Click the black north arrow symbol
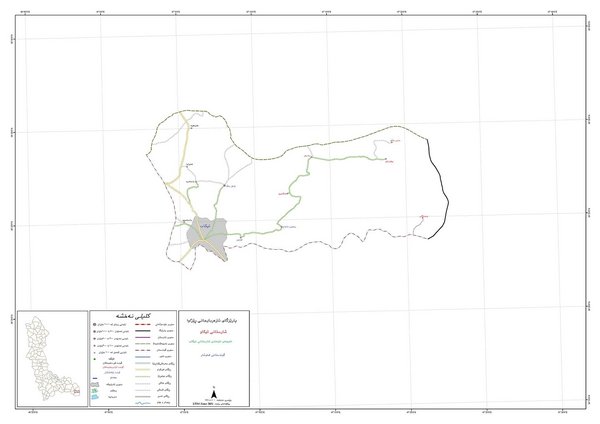Screen dimensions: 600x424 [214, 393]
